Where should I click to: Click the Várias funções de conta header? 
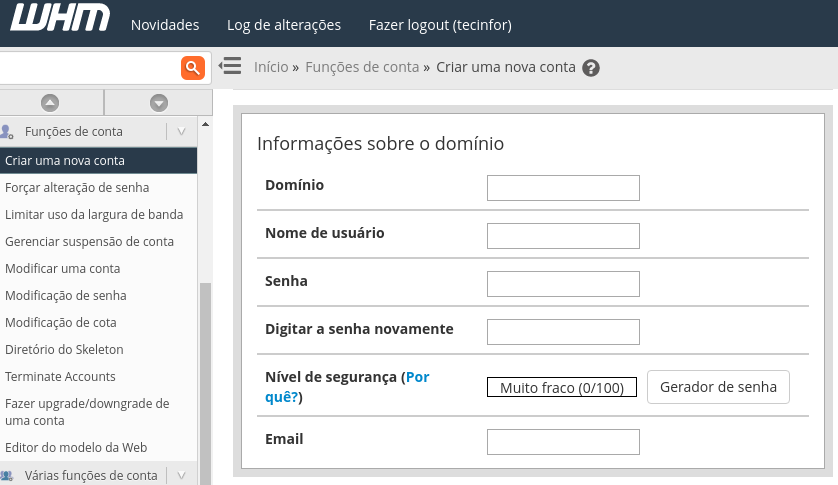coord(91,475)
